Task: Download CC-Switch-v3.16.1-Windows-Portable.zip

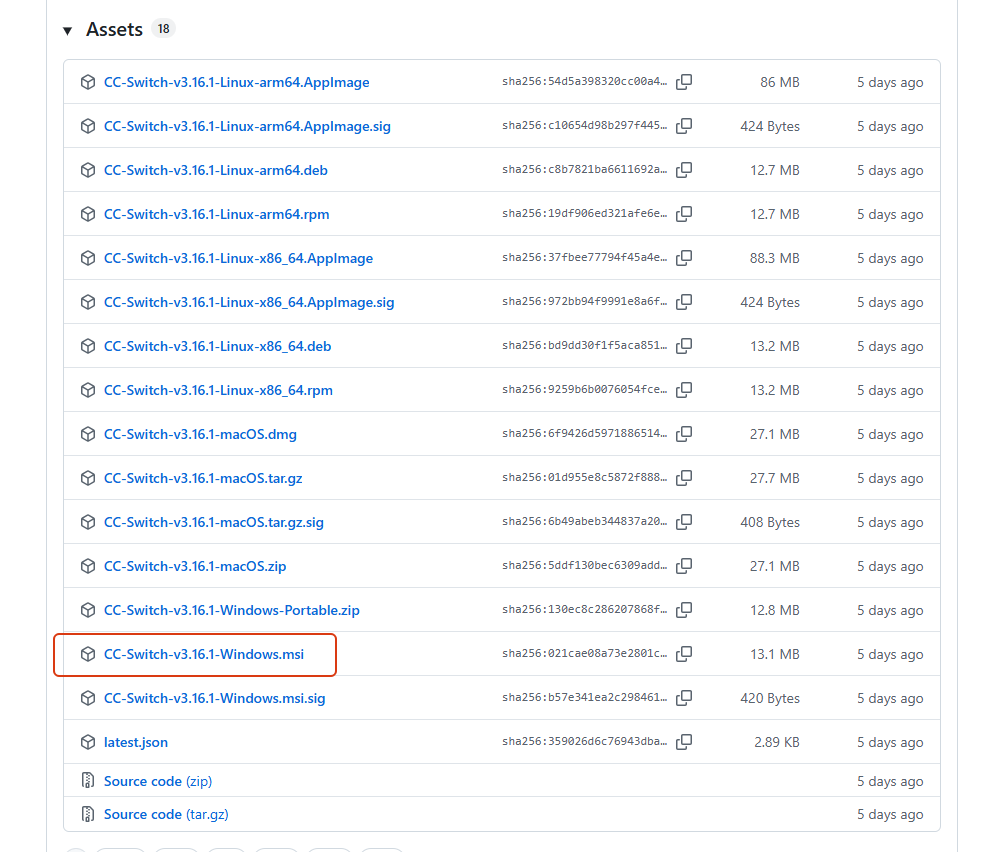Action: [x=232, y=610]
